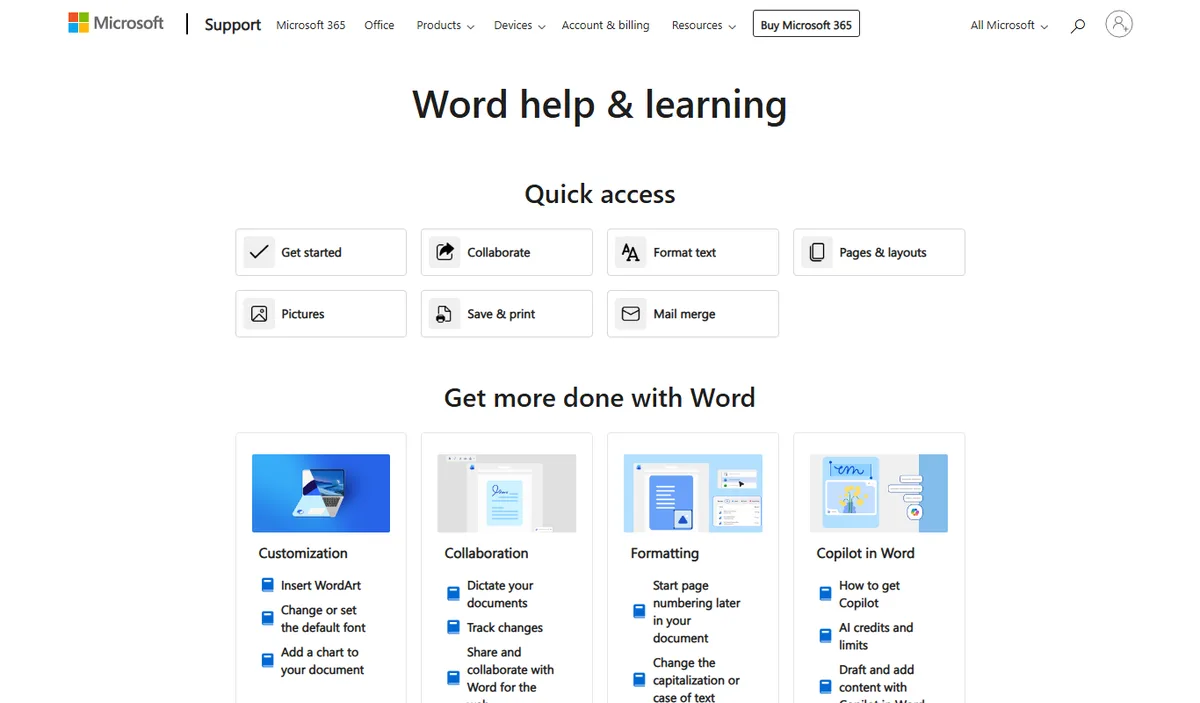The width and height of the screenshot is (1200, 703).
Task: Click book icon beside Change or set default font
Action: [267, 618]
